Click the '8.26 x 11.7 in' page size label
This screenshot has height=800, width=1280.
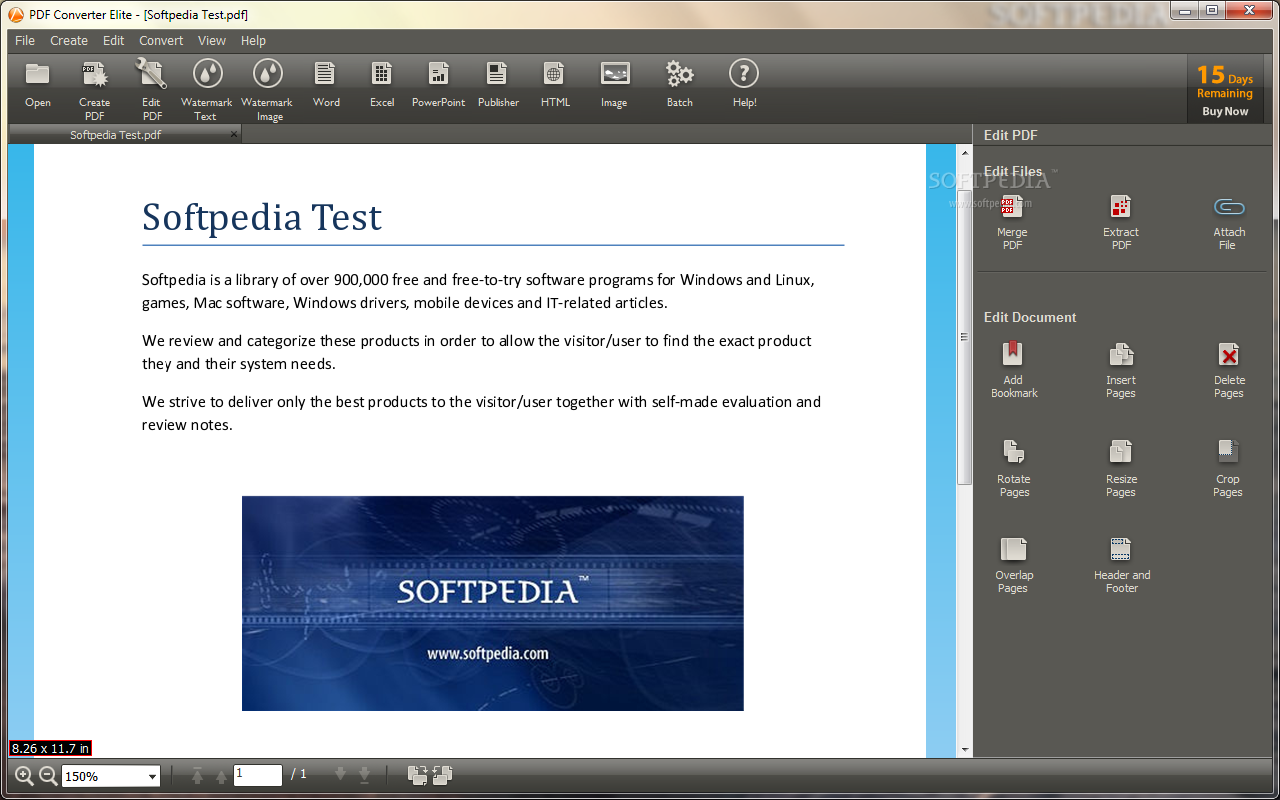pos(50,748)
